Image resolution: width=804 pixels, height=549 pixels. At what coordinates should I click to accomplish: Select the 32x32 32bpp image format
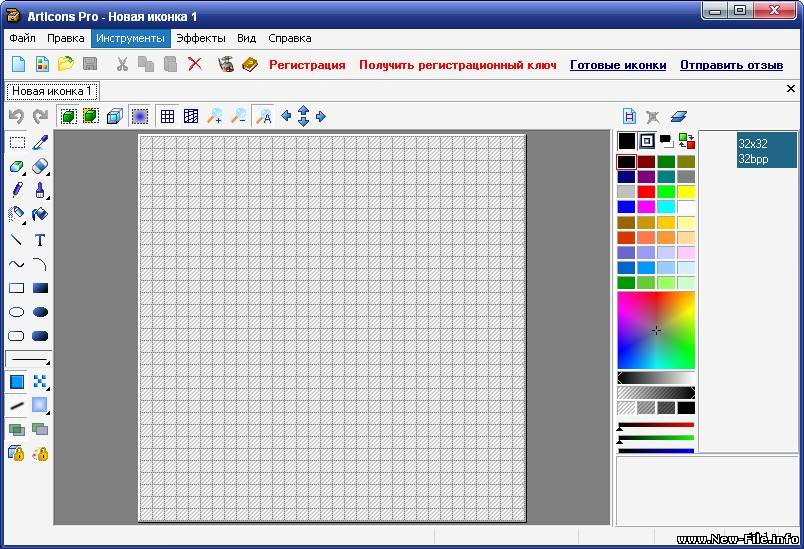[767, 150]
